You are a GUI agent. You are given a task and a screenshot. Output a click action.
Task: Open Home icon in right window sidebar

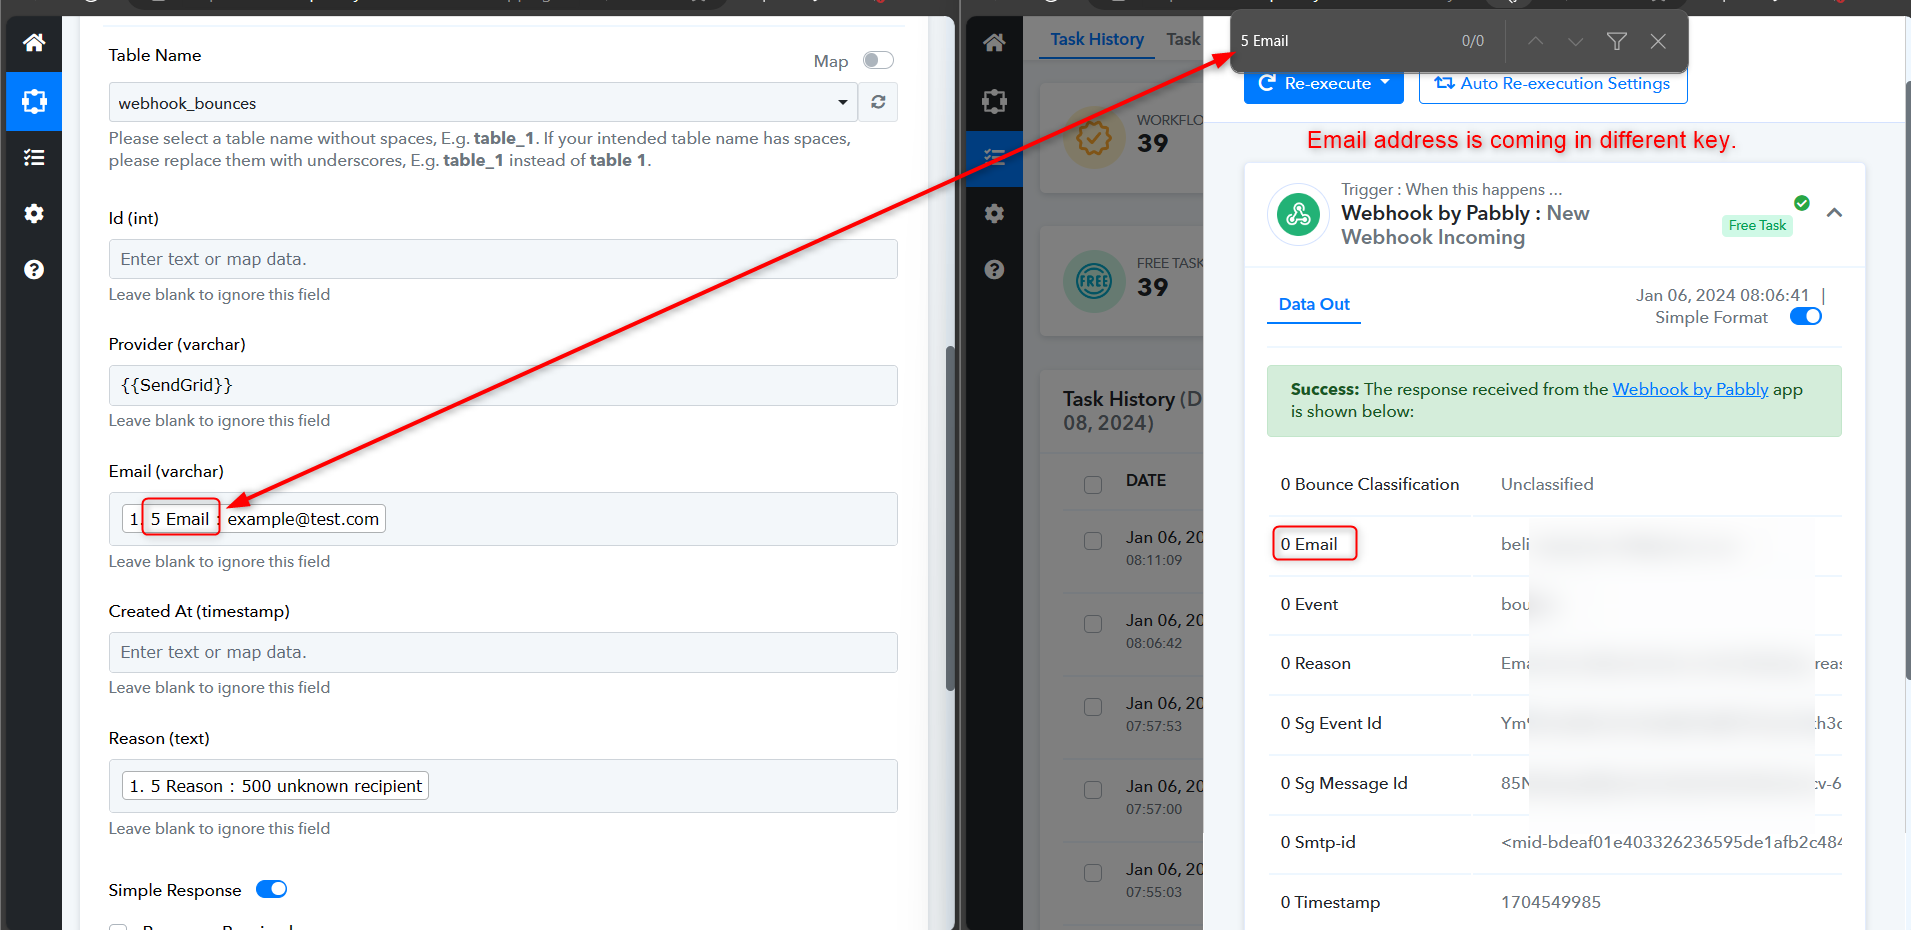point(994,43)
